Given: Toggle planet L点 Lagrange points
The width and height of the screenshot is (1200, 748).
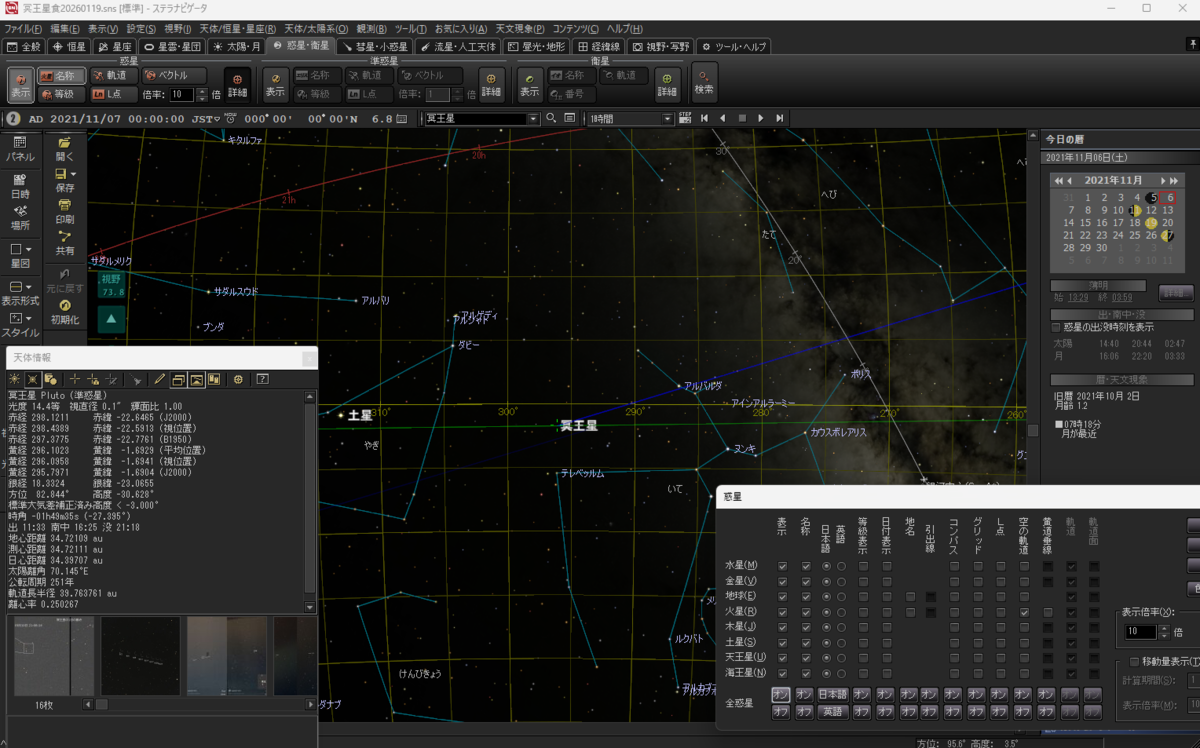Looking at the screenshot, I should point(112,95).
